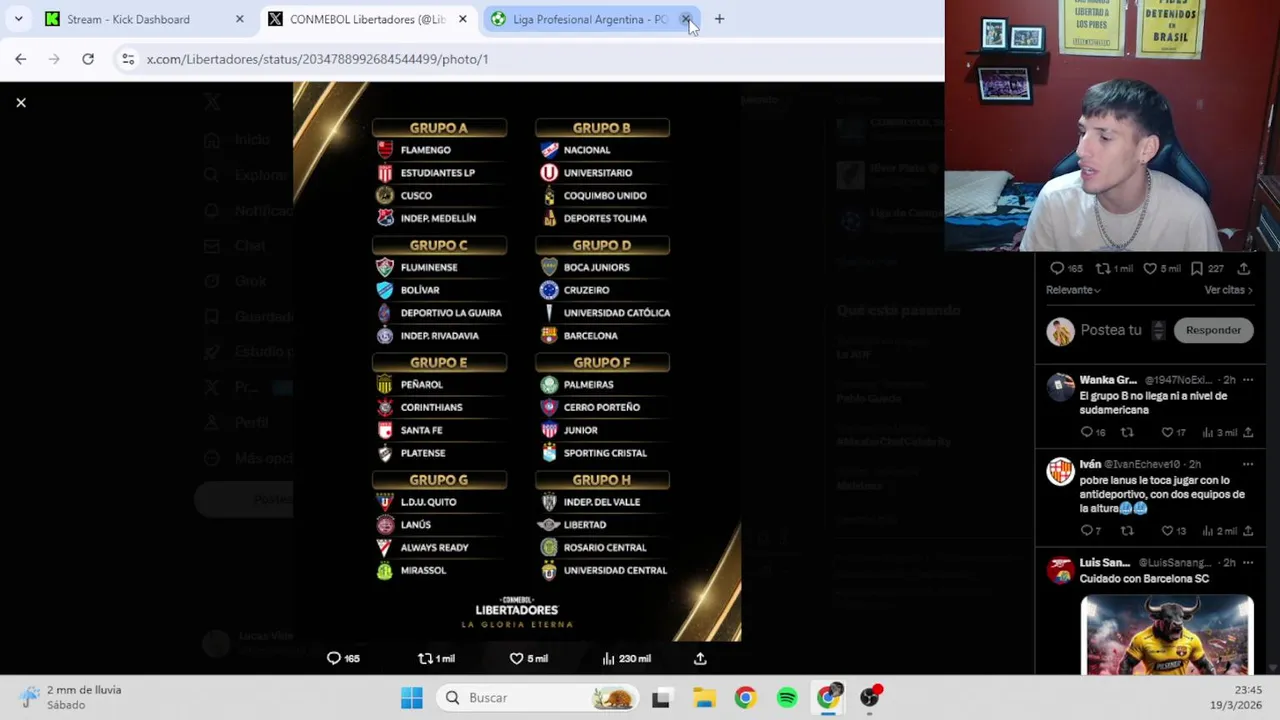The height and width of the screenshot is (720, 1280).
Task: Open Chrome from taskbar
Action: pyautogui.click(x=745, y=698)
